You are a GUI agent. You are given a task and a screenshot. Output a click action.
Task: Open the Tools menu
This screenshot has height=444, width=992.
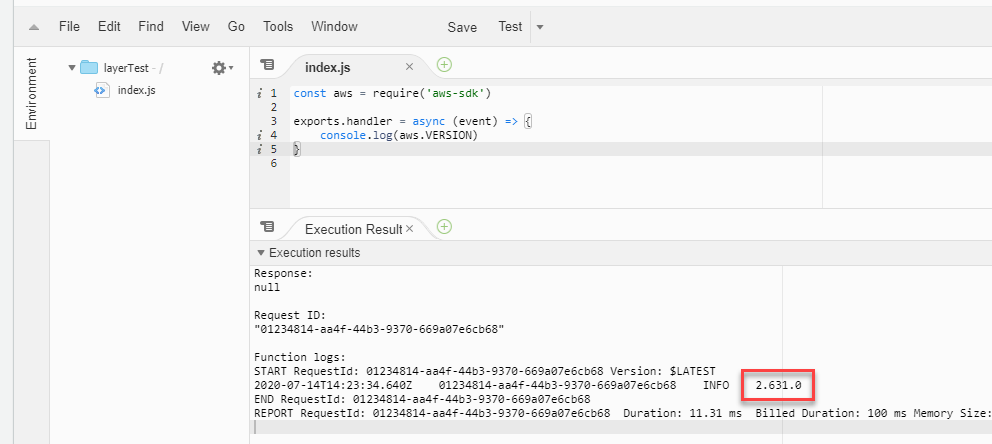click(278, 27)
